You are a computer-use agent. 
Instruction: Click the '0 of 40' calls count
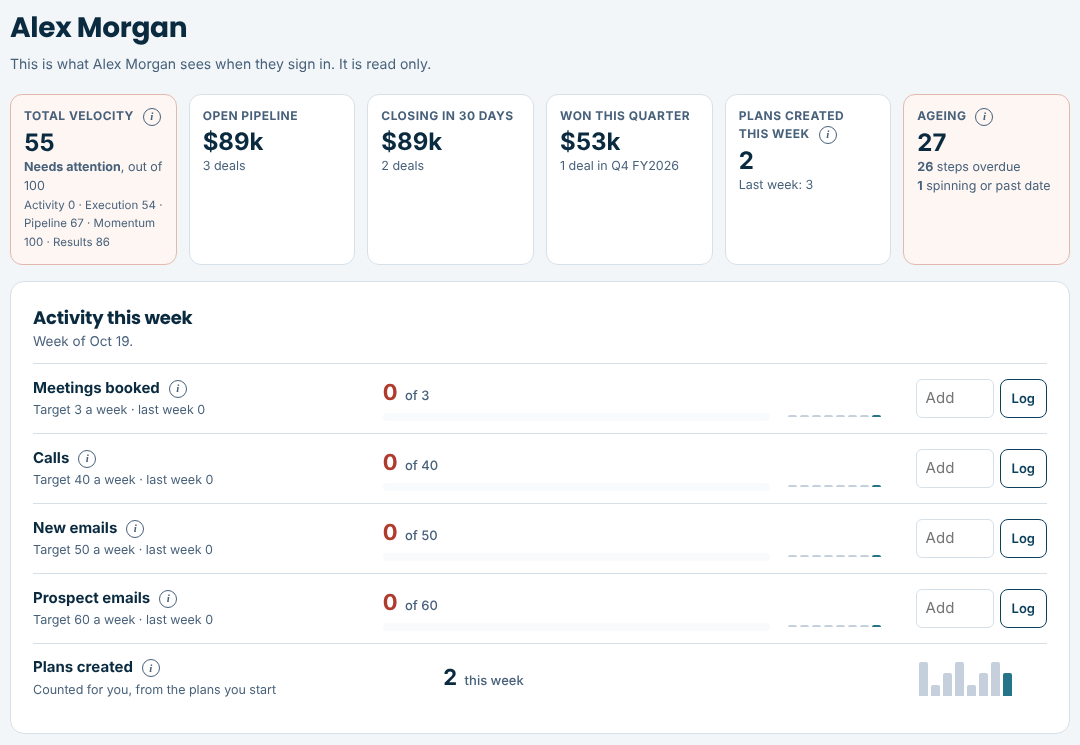[x=411, y=463]
